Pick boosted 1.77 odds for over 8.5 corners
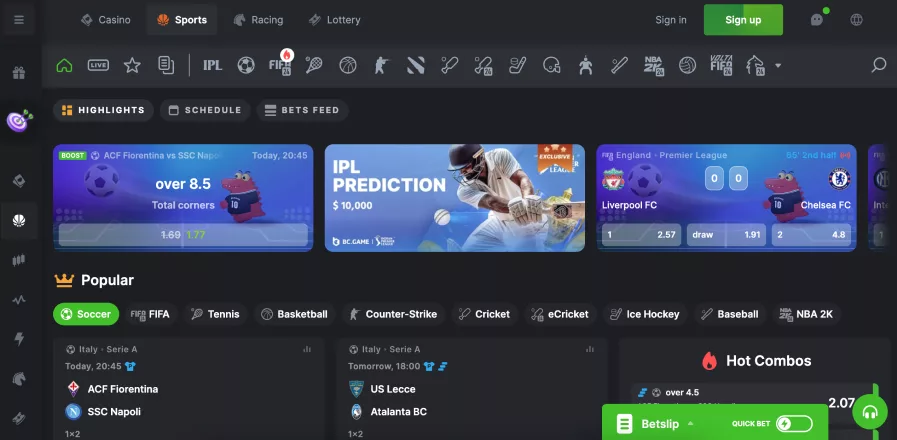The height and width of the screenshot is (440, 897). 183,235
